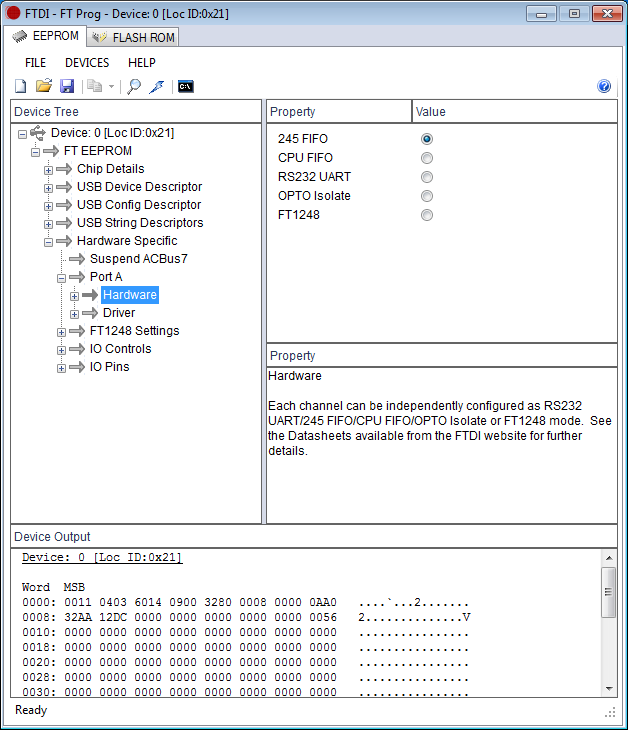
Task: Click the Program Devices lightning icon
Action: click(157, 86)
